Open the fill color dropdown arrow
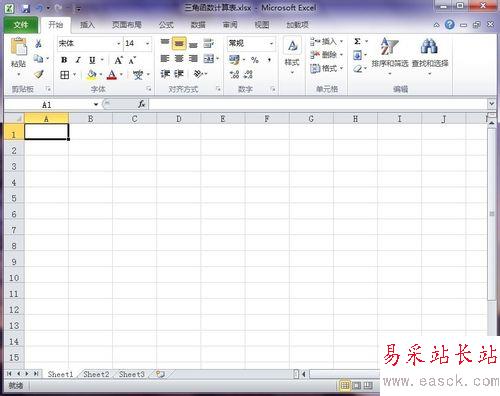This screenshot has height=396, width=500. click(101, 75)
